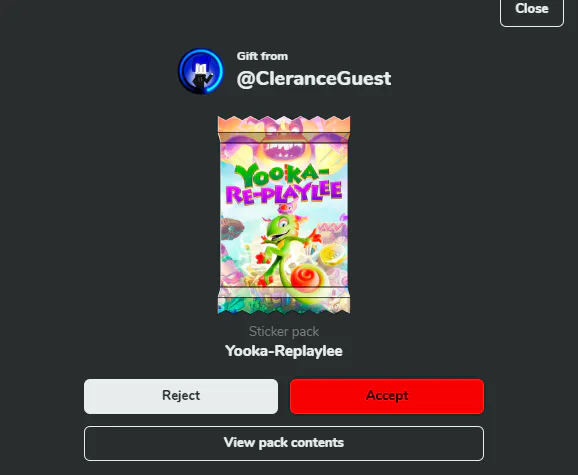This screenshot has width=578, height=475.
Task: Click the small bat above the chameleon's head
Action: 288,209
